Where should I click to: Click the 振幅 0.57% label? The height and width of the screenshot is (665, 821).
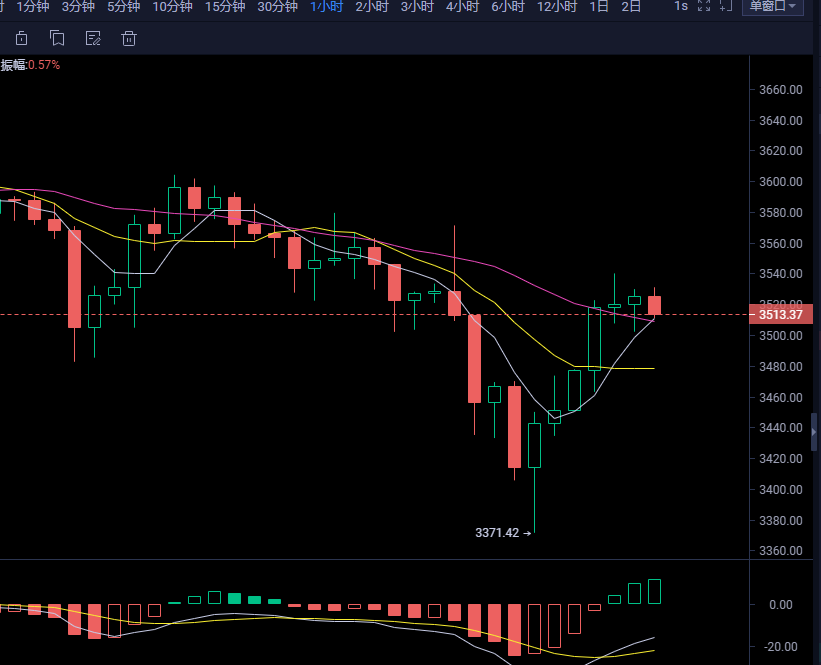[30, 65]
